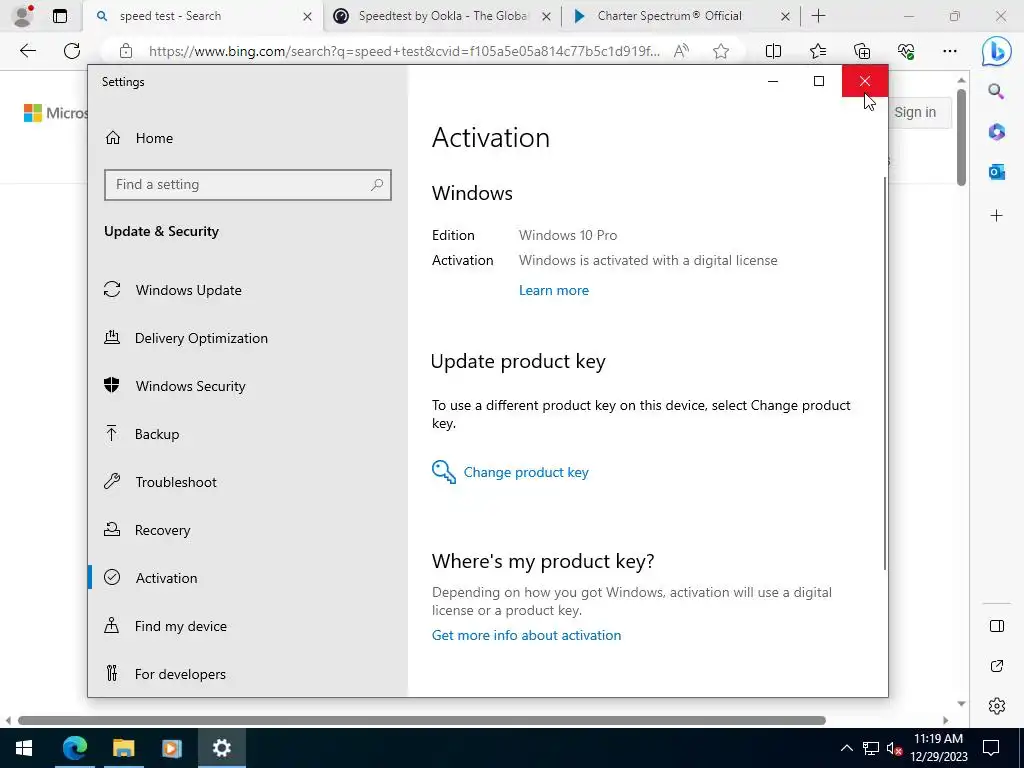
Task: Open Microsoft 365 sidebar icon
Action: [997, 132]
